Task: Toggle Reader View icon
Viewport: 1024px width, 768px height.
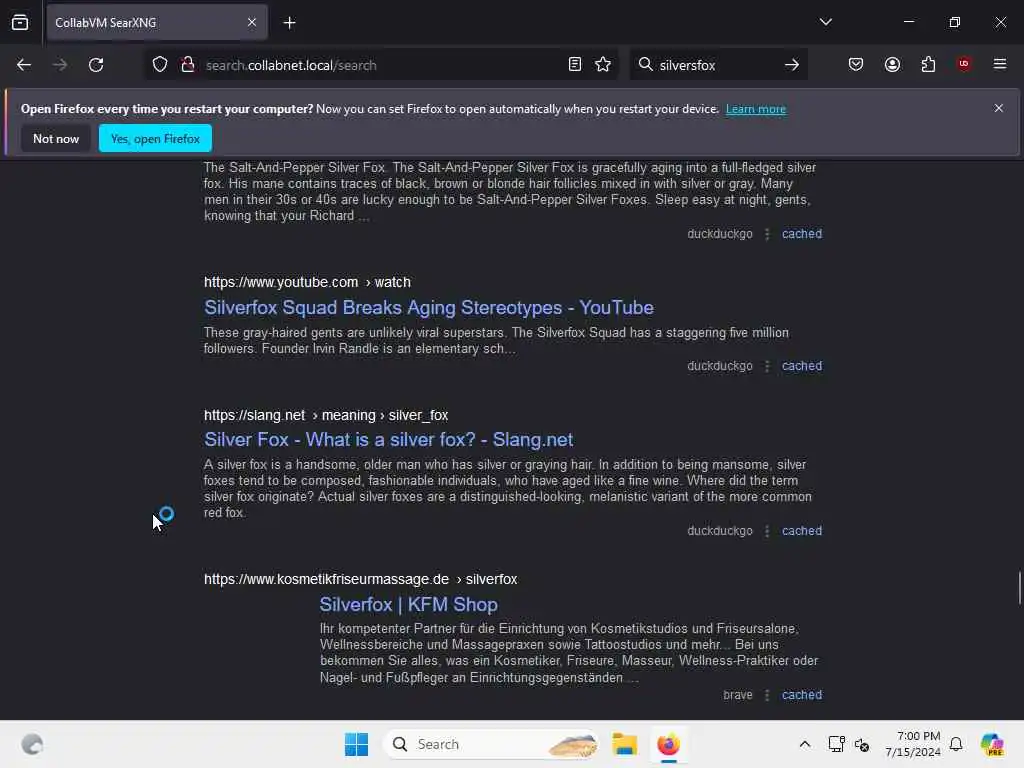Action: click(x=575, y=64)
